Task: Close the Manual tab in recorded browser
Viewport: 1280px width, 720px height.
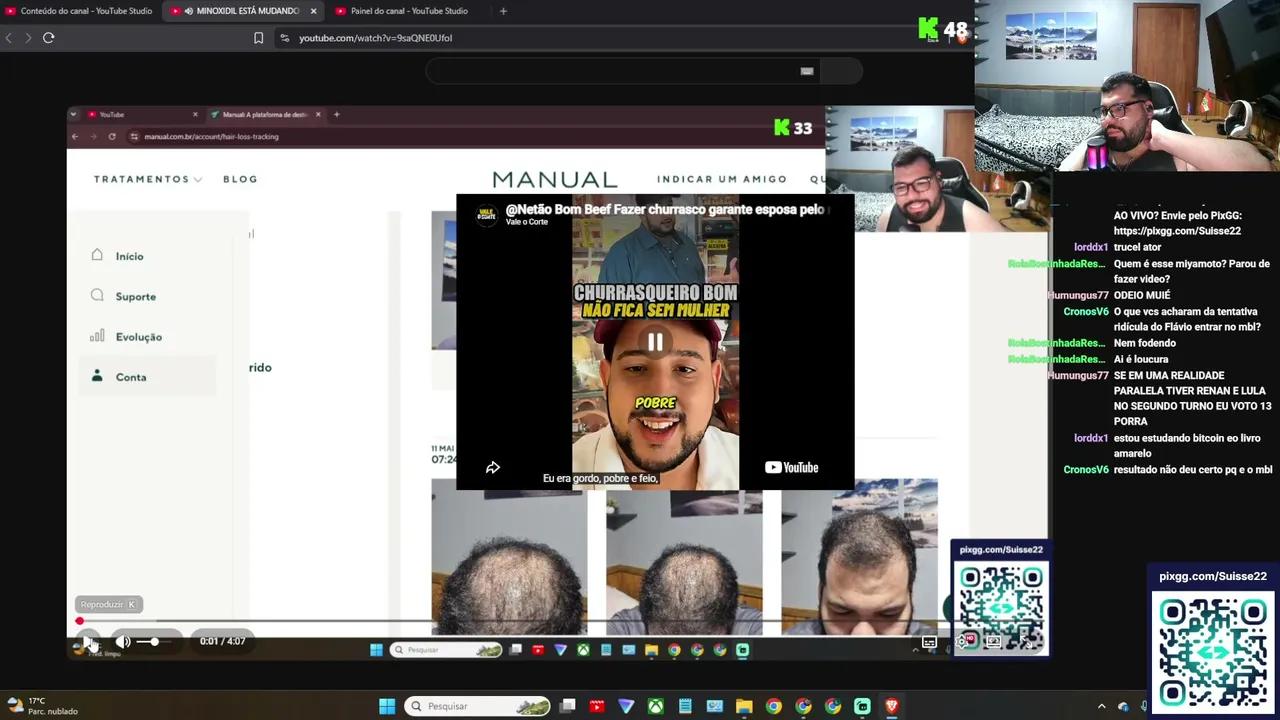Action: pyautogui.click(x=318, y=115)
